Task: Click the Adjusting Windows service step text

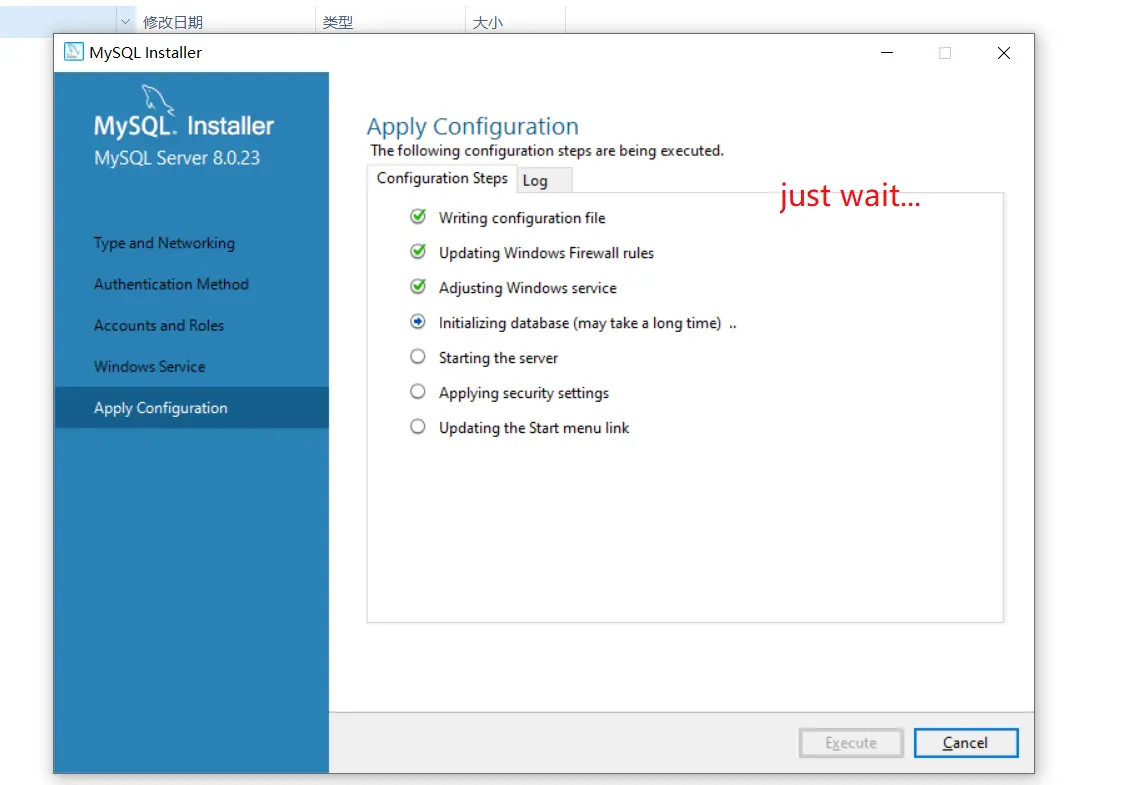Action: [528, 288]
